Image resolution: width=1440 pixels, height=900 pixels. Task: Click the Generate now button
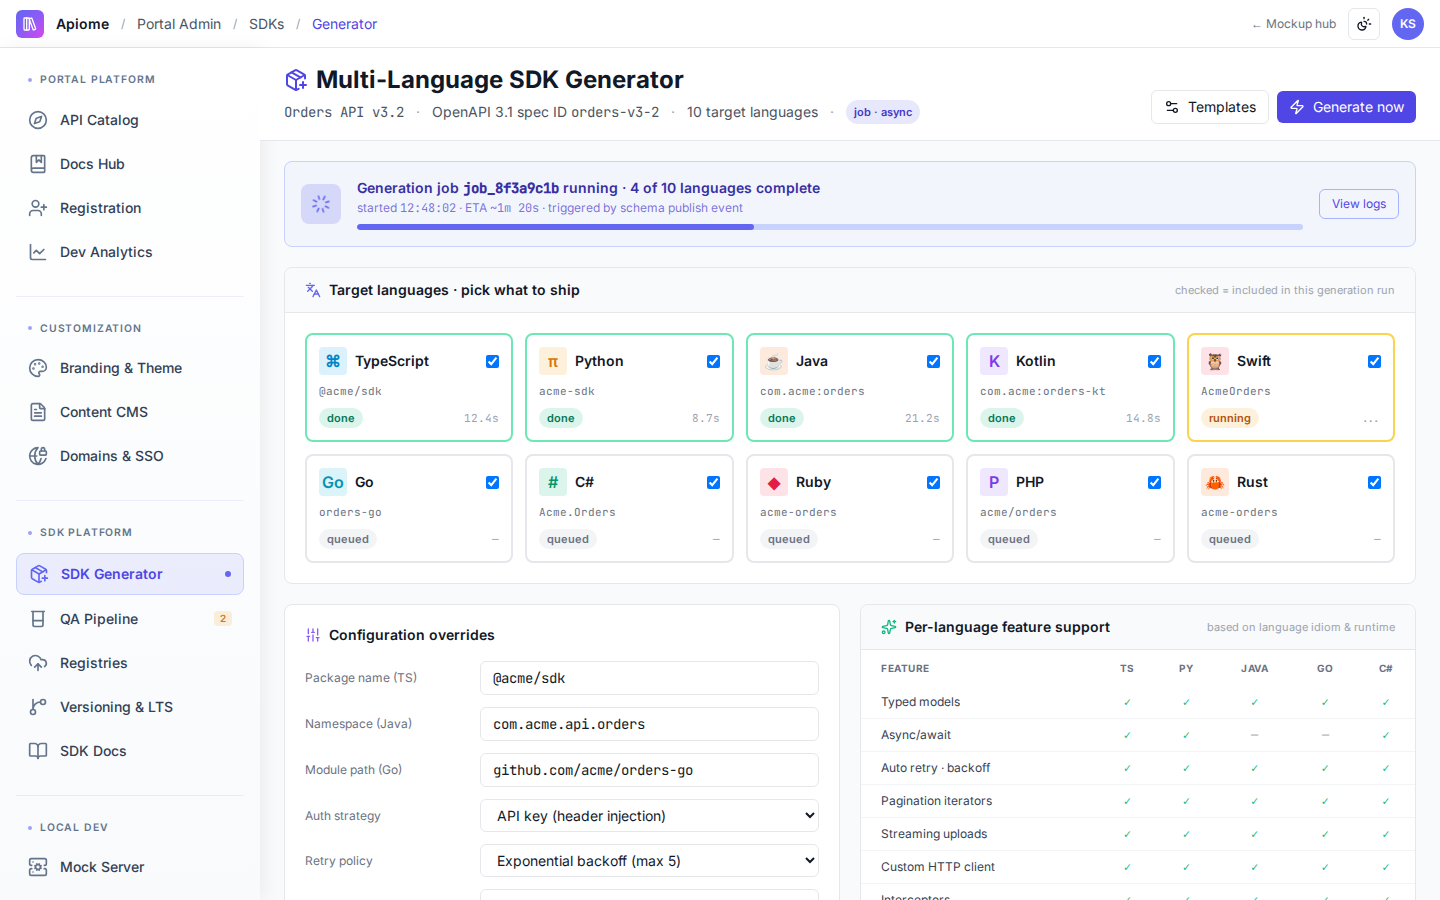pyautogui.click(x=1346, y=107)
